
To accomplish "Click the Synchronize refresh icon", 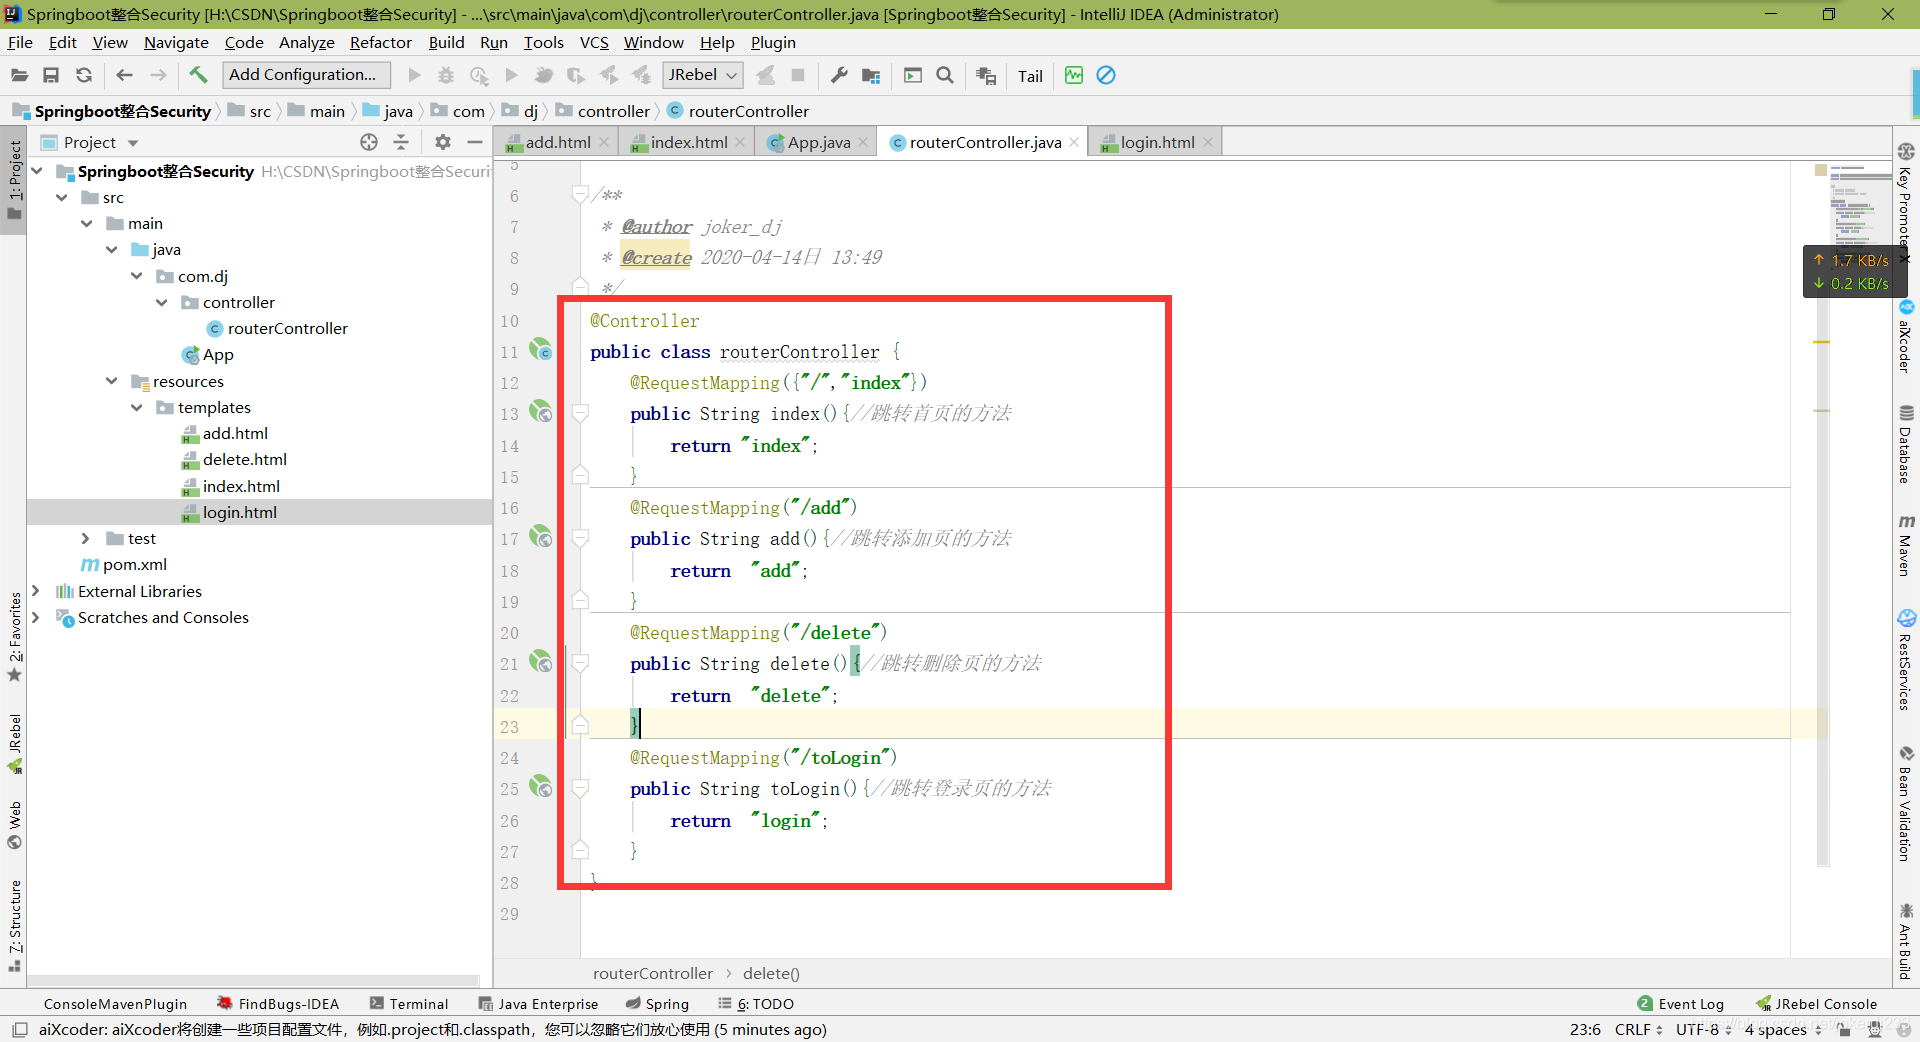I will click(x=84, y=75).
